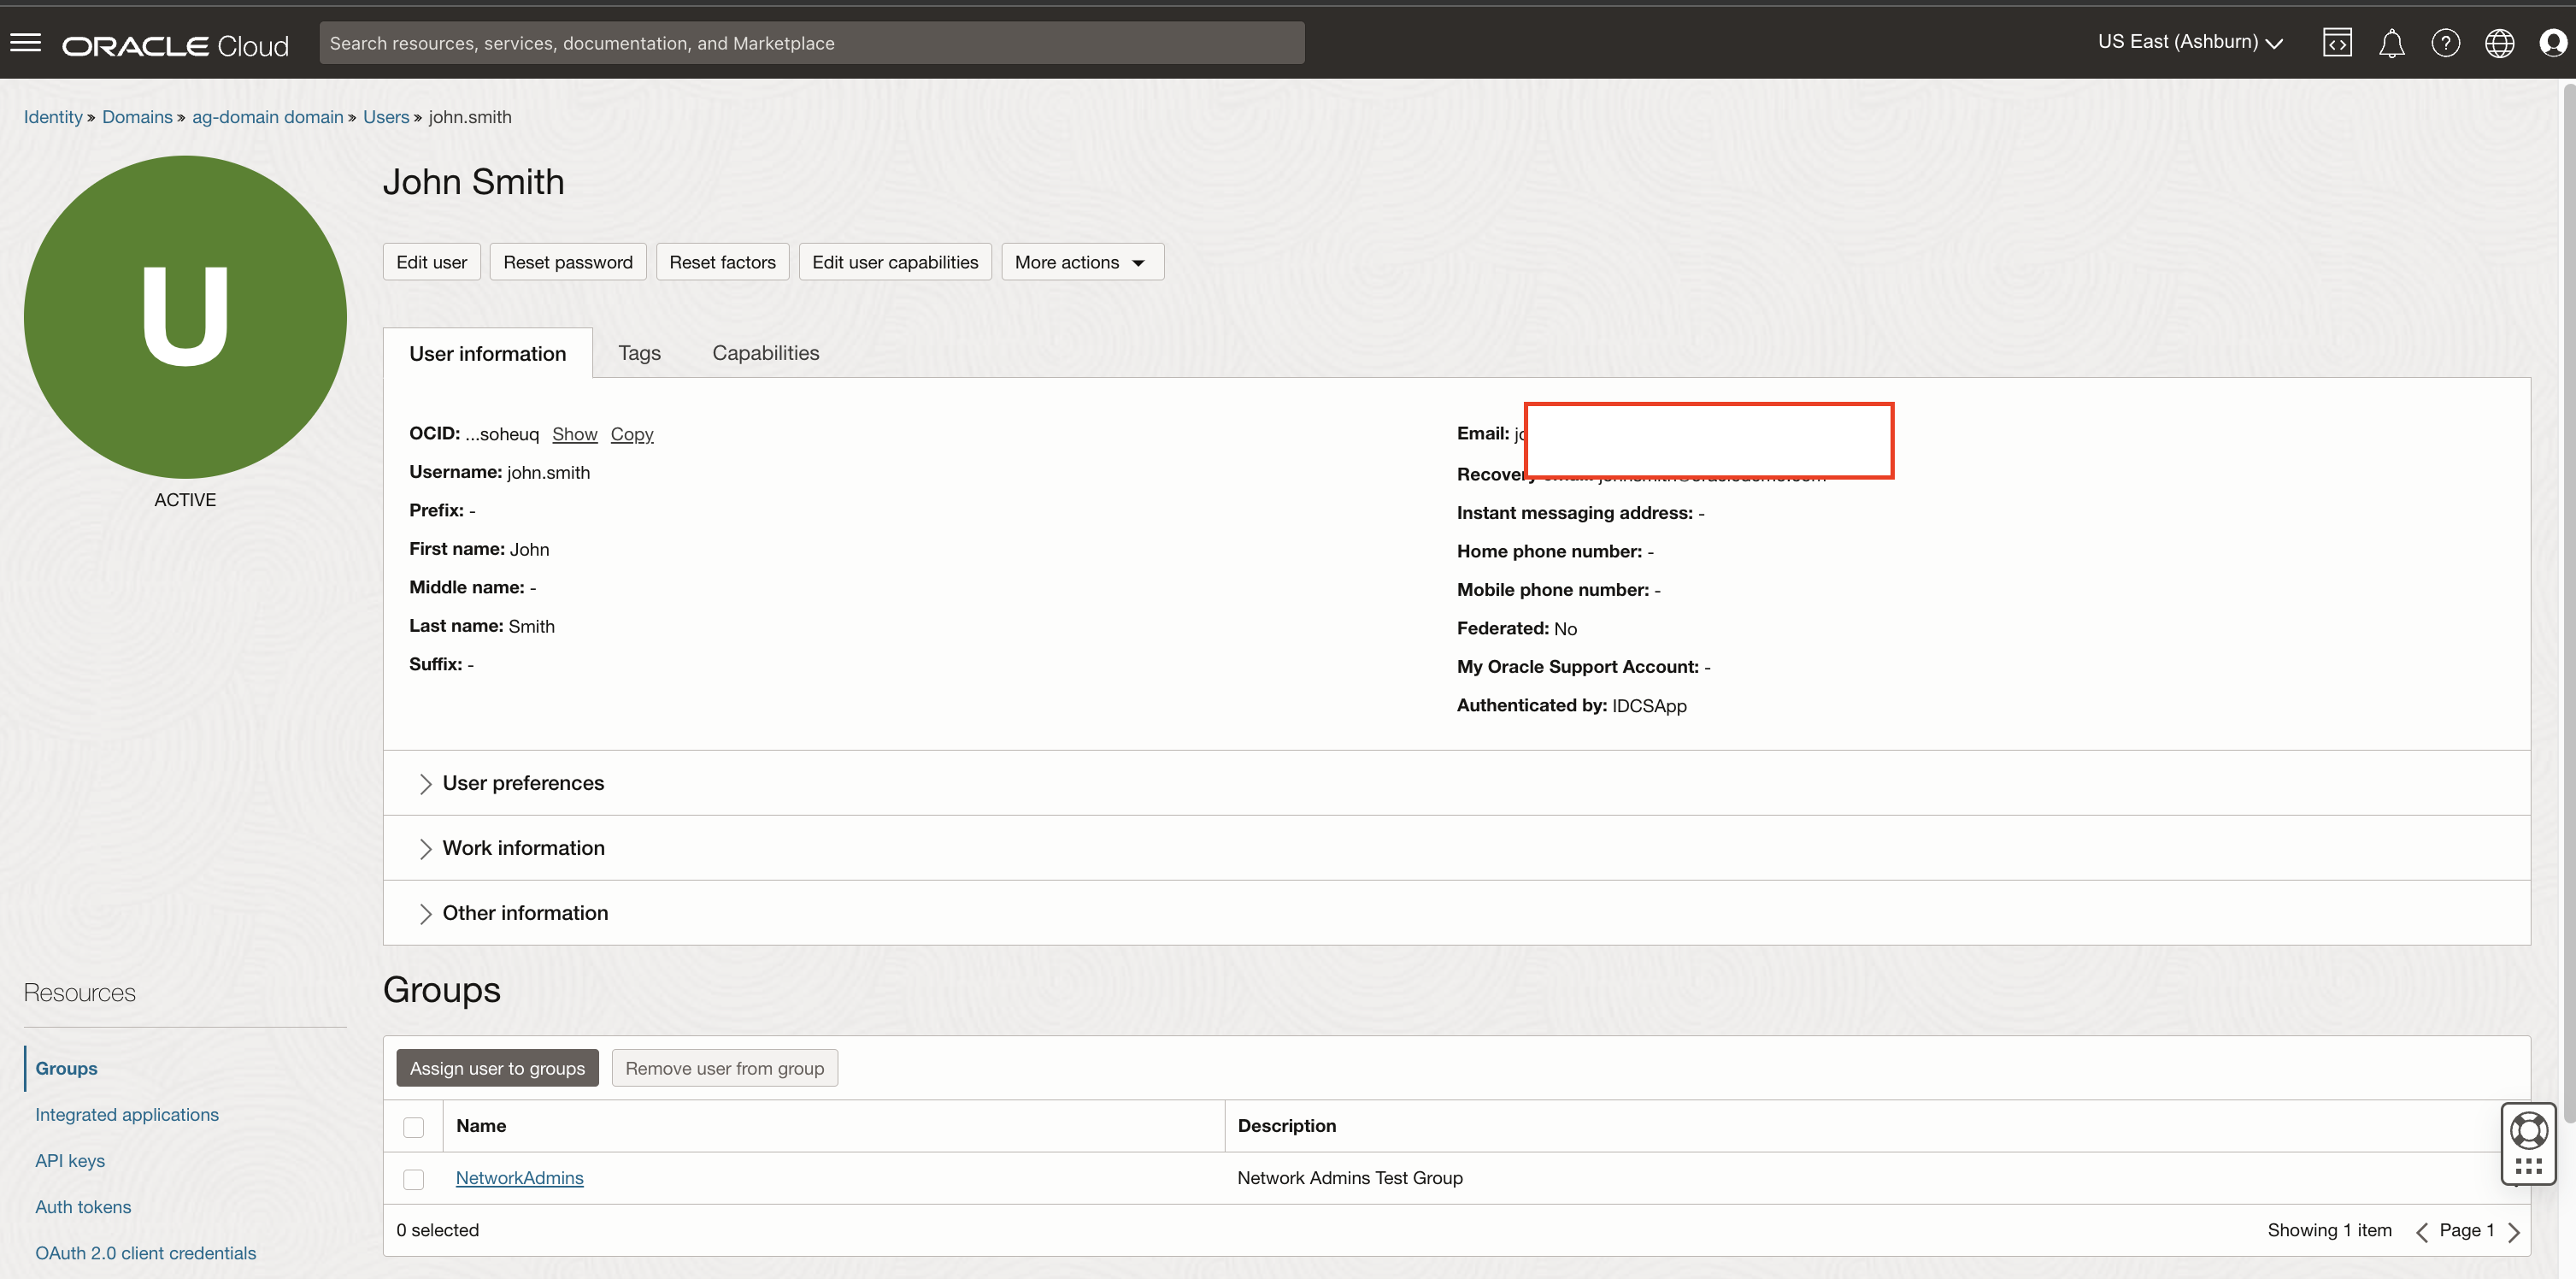This screenshot has width=2576, height=1279.
Task: Open the More actions dropdown
Action: click(x=1081, y=261)
